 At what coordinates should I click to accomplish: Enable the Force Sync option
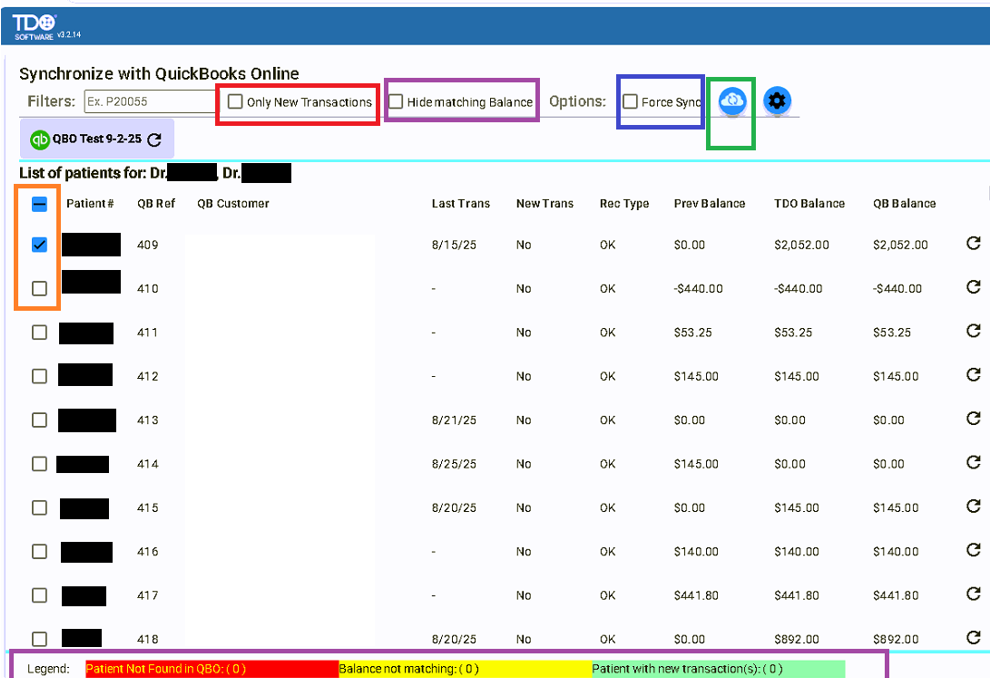click(x=630, y=102)
